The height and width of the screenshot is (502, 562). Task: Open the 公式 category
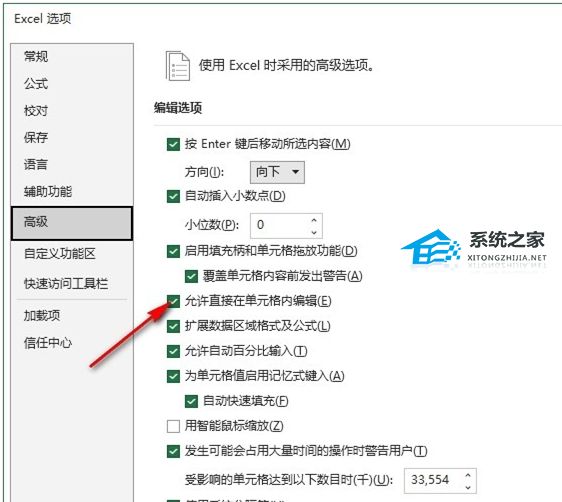pyautogui.click(x=35, y=84)
